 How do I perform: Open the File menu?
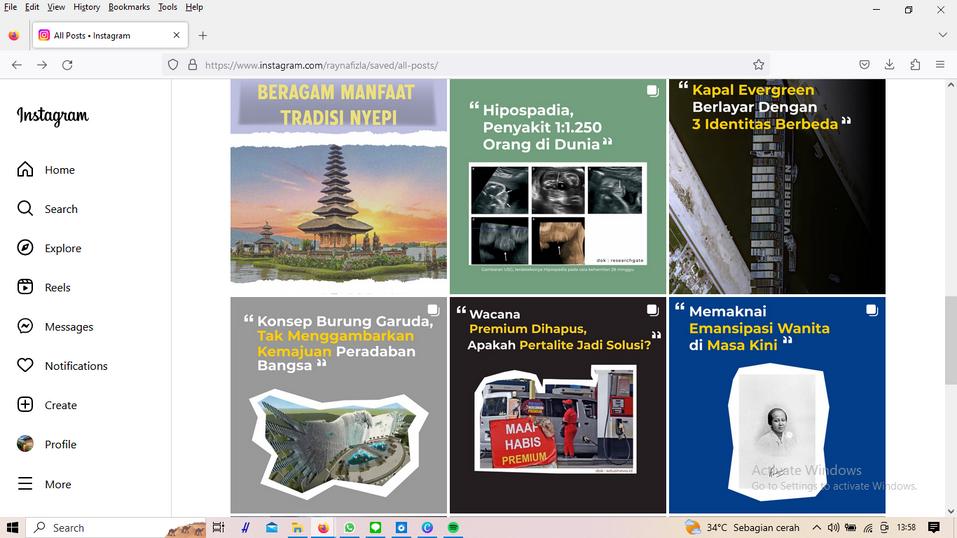[10, 7]
